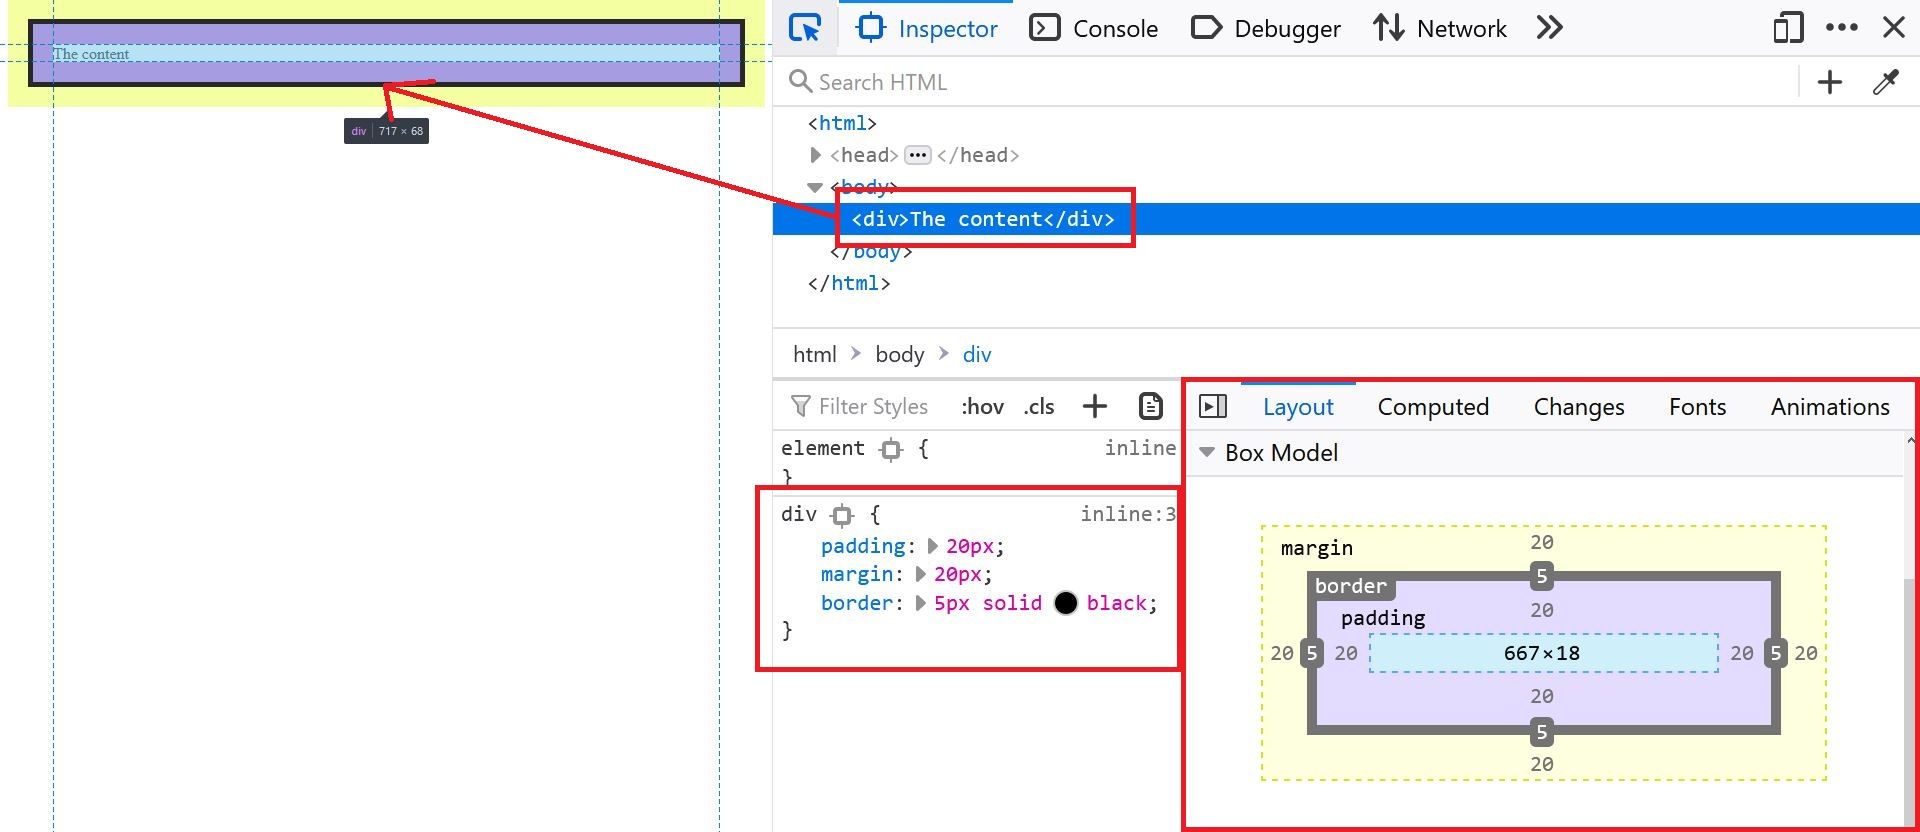Toggle responsive design mode icon

click(x=1788, y=28)
